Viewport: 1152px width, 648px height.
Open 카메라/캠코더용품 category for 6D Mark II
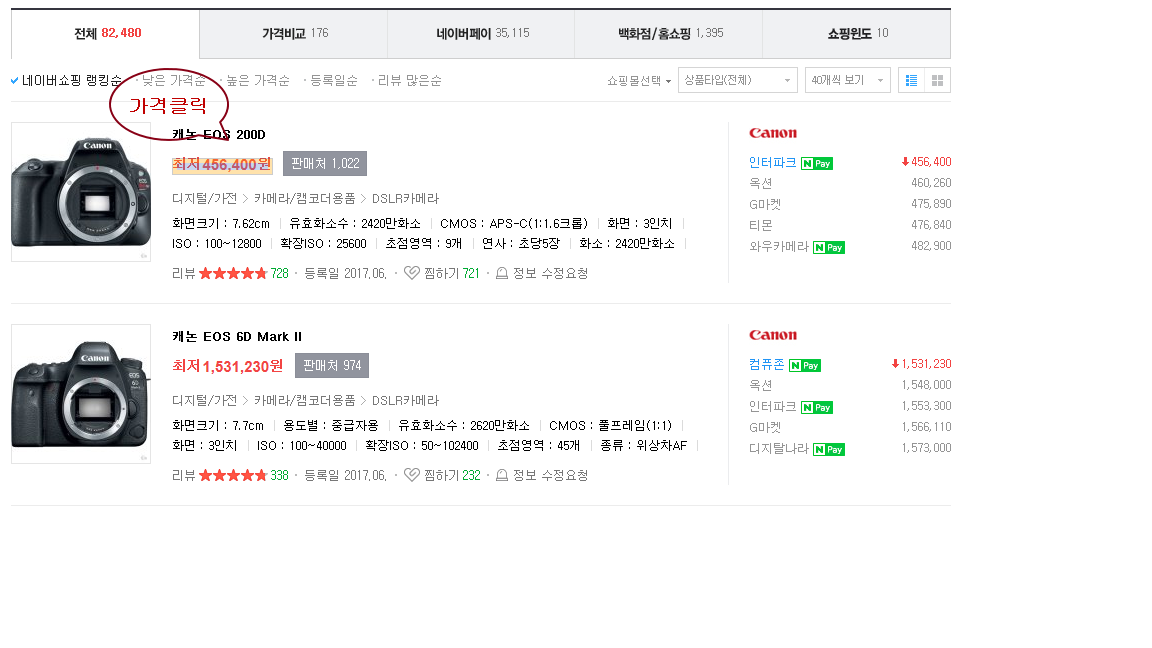[304, 400]
